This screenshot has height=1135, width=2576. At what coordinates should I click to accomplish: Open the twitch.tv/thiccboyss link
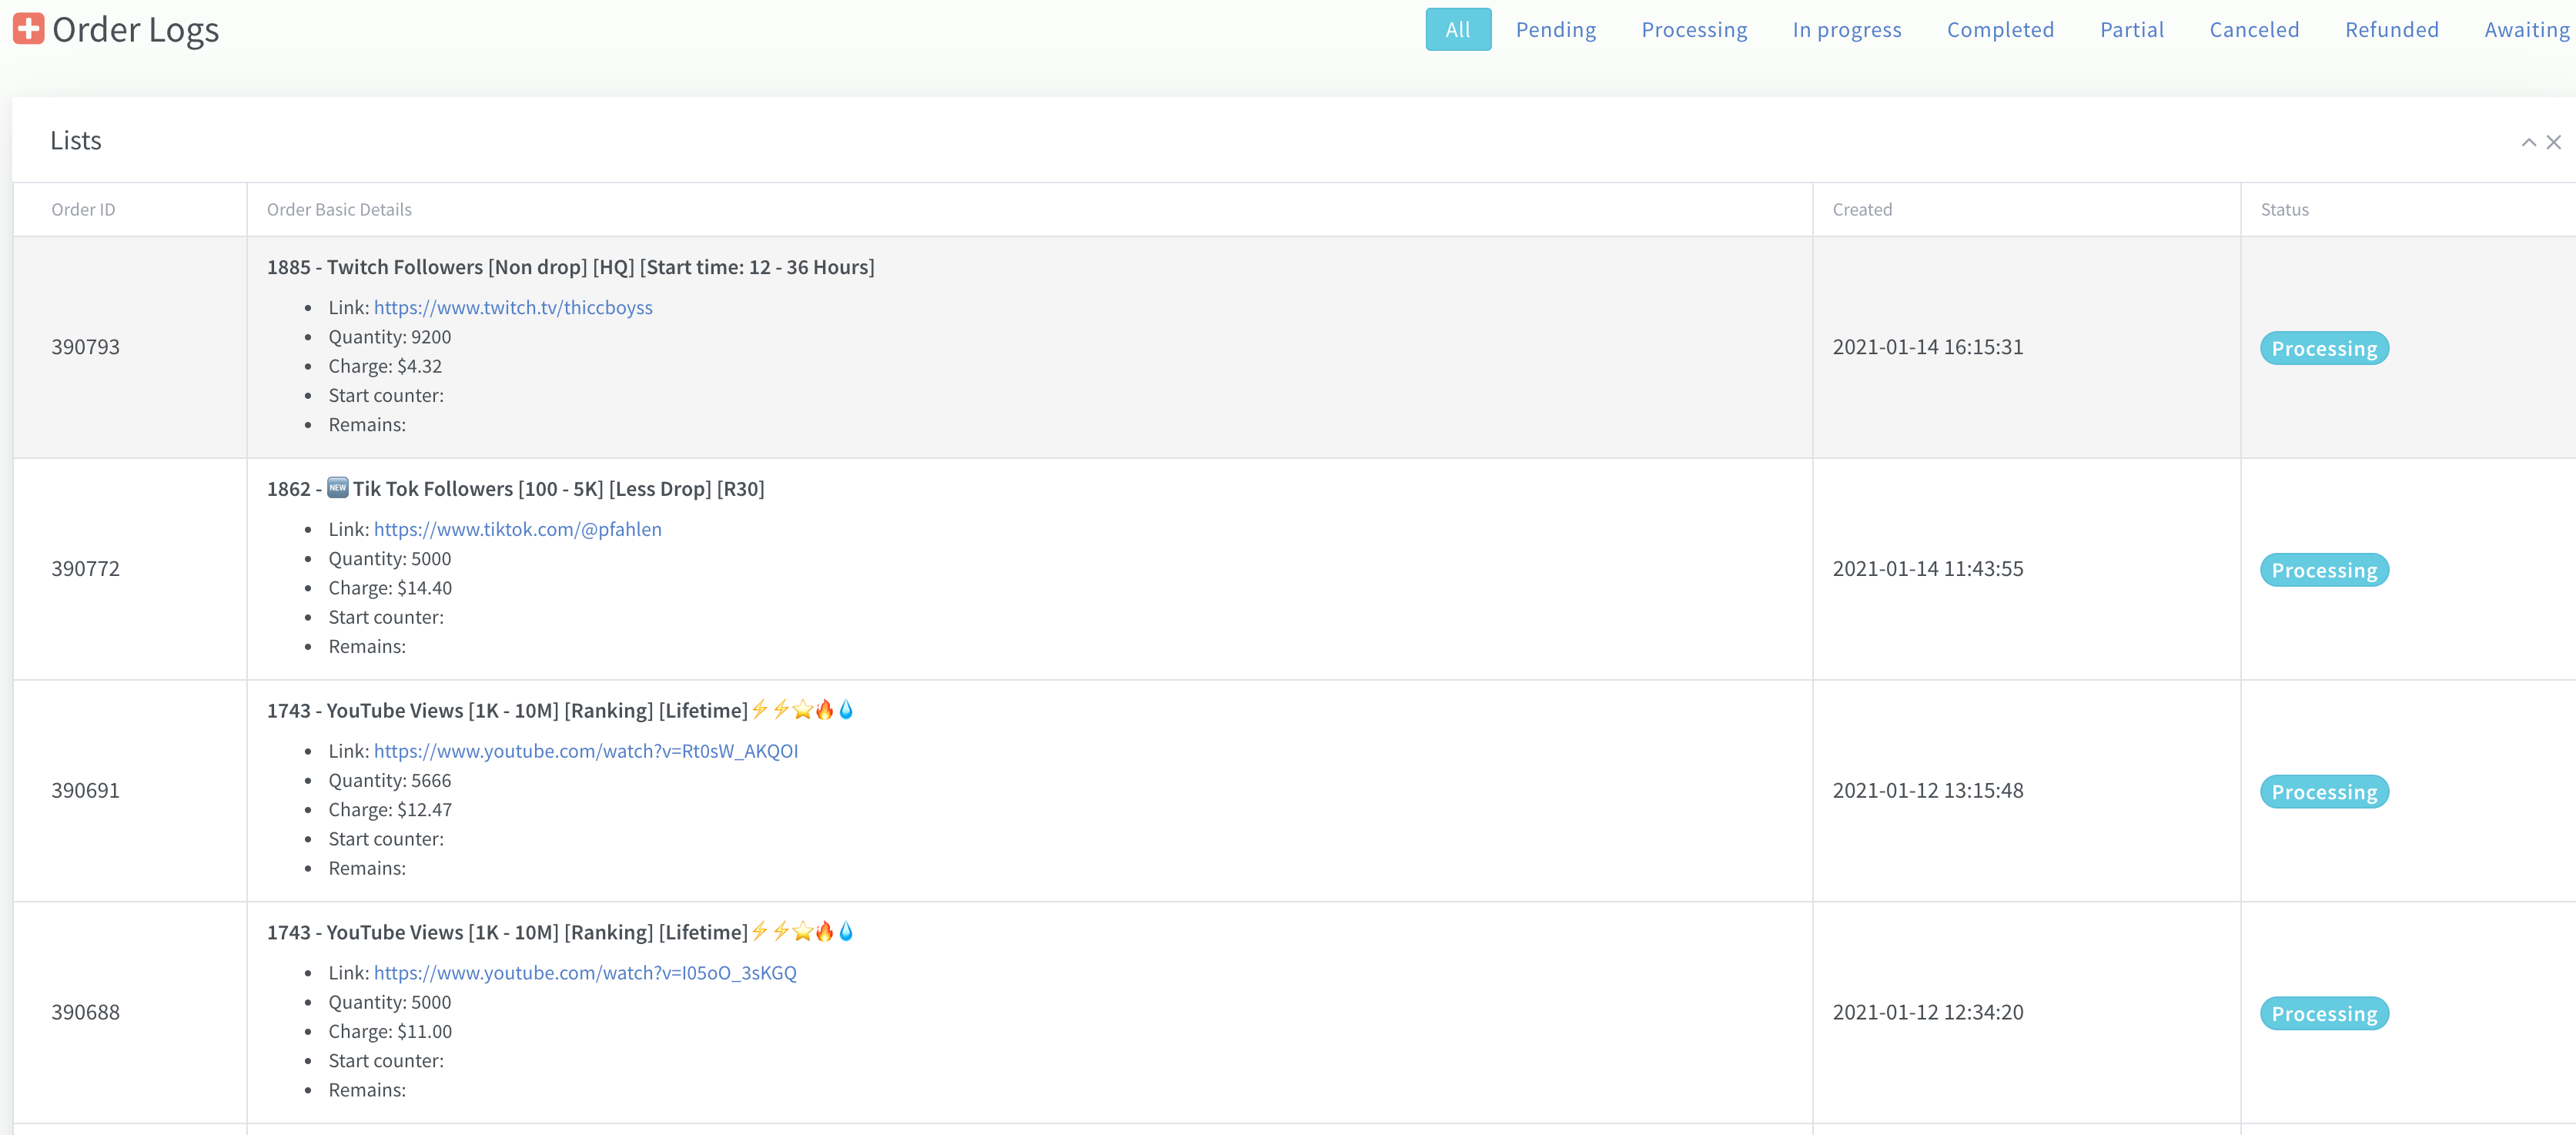513,307
